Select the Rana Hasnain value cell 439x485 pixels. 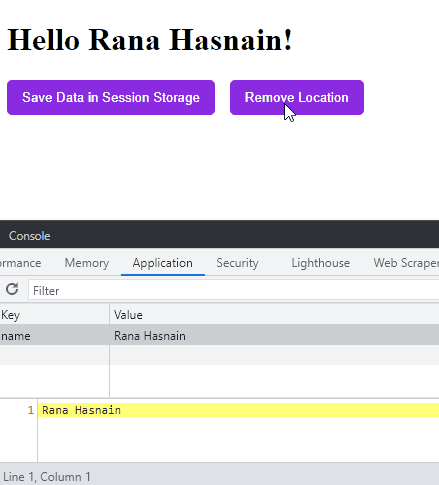click(x=275, y=336)
